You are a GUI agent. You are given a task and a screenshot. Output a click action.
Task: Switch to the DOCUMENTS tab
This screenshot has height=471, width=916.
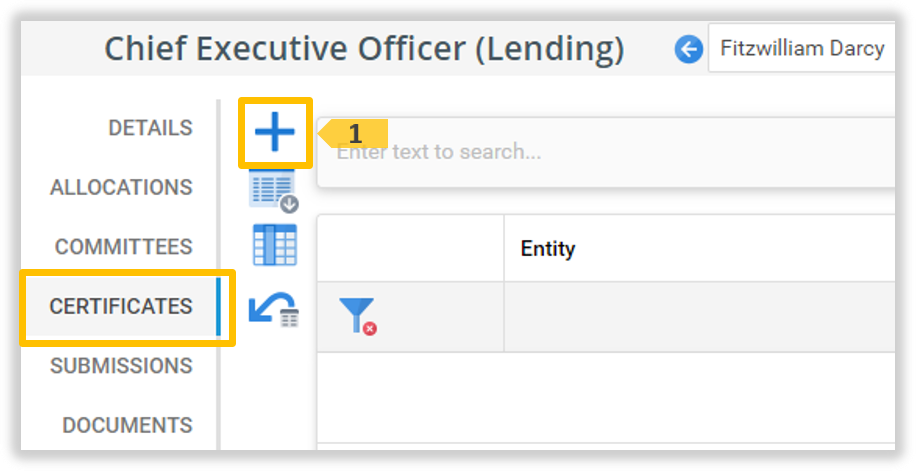click(127, 425)
